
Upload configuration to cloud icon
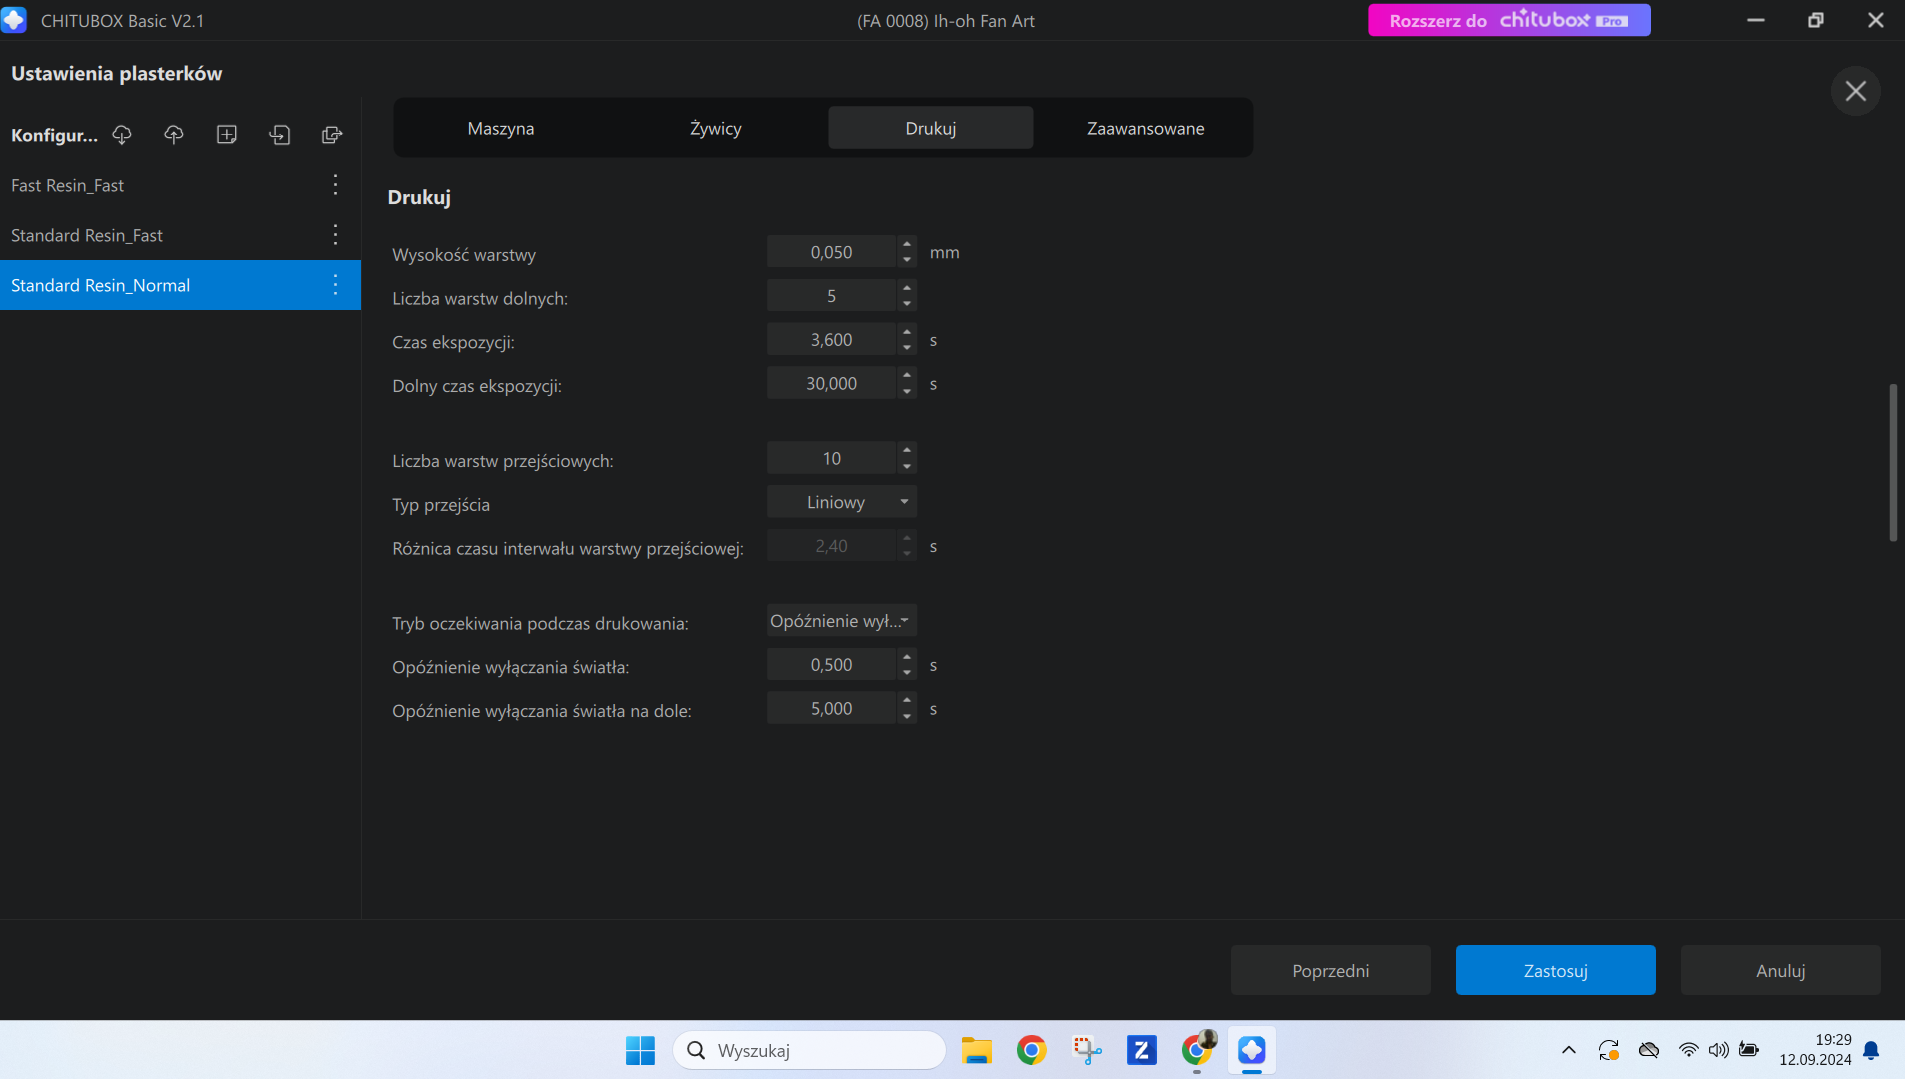(x=174, y=135)
